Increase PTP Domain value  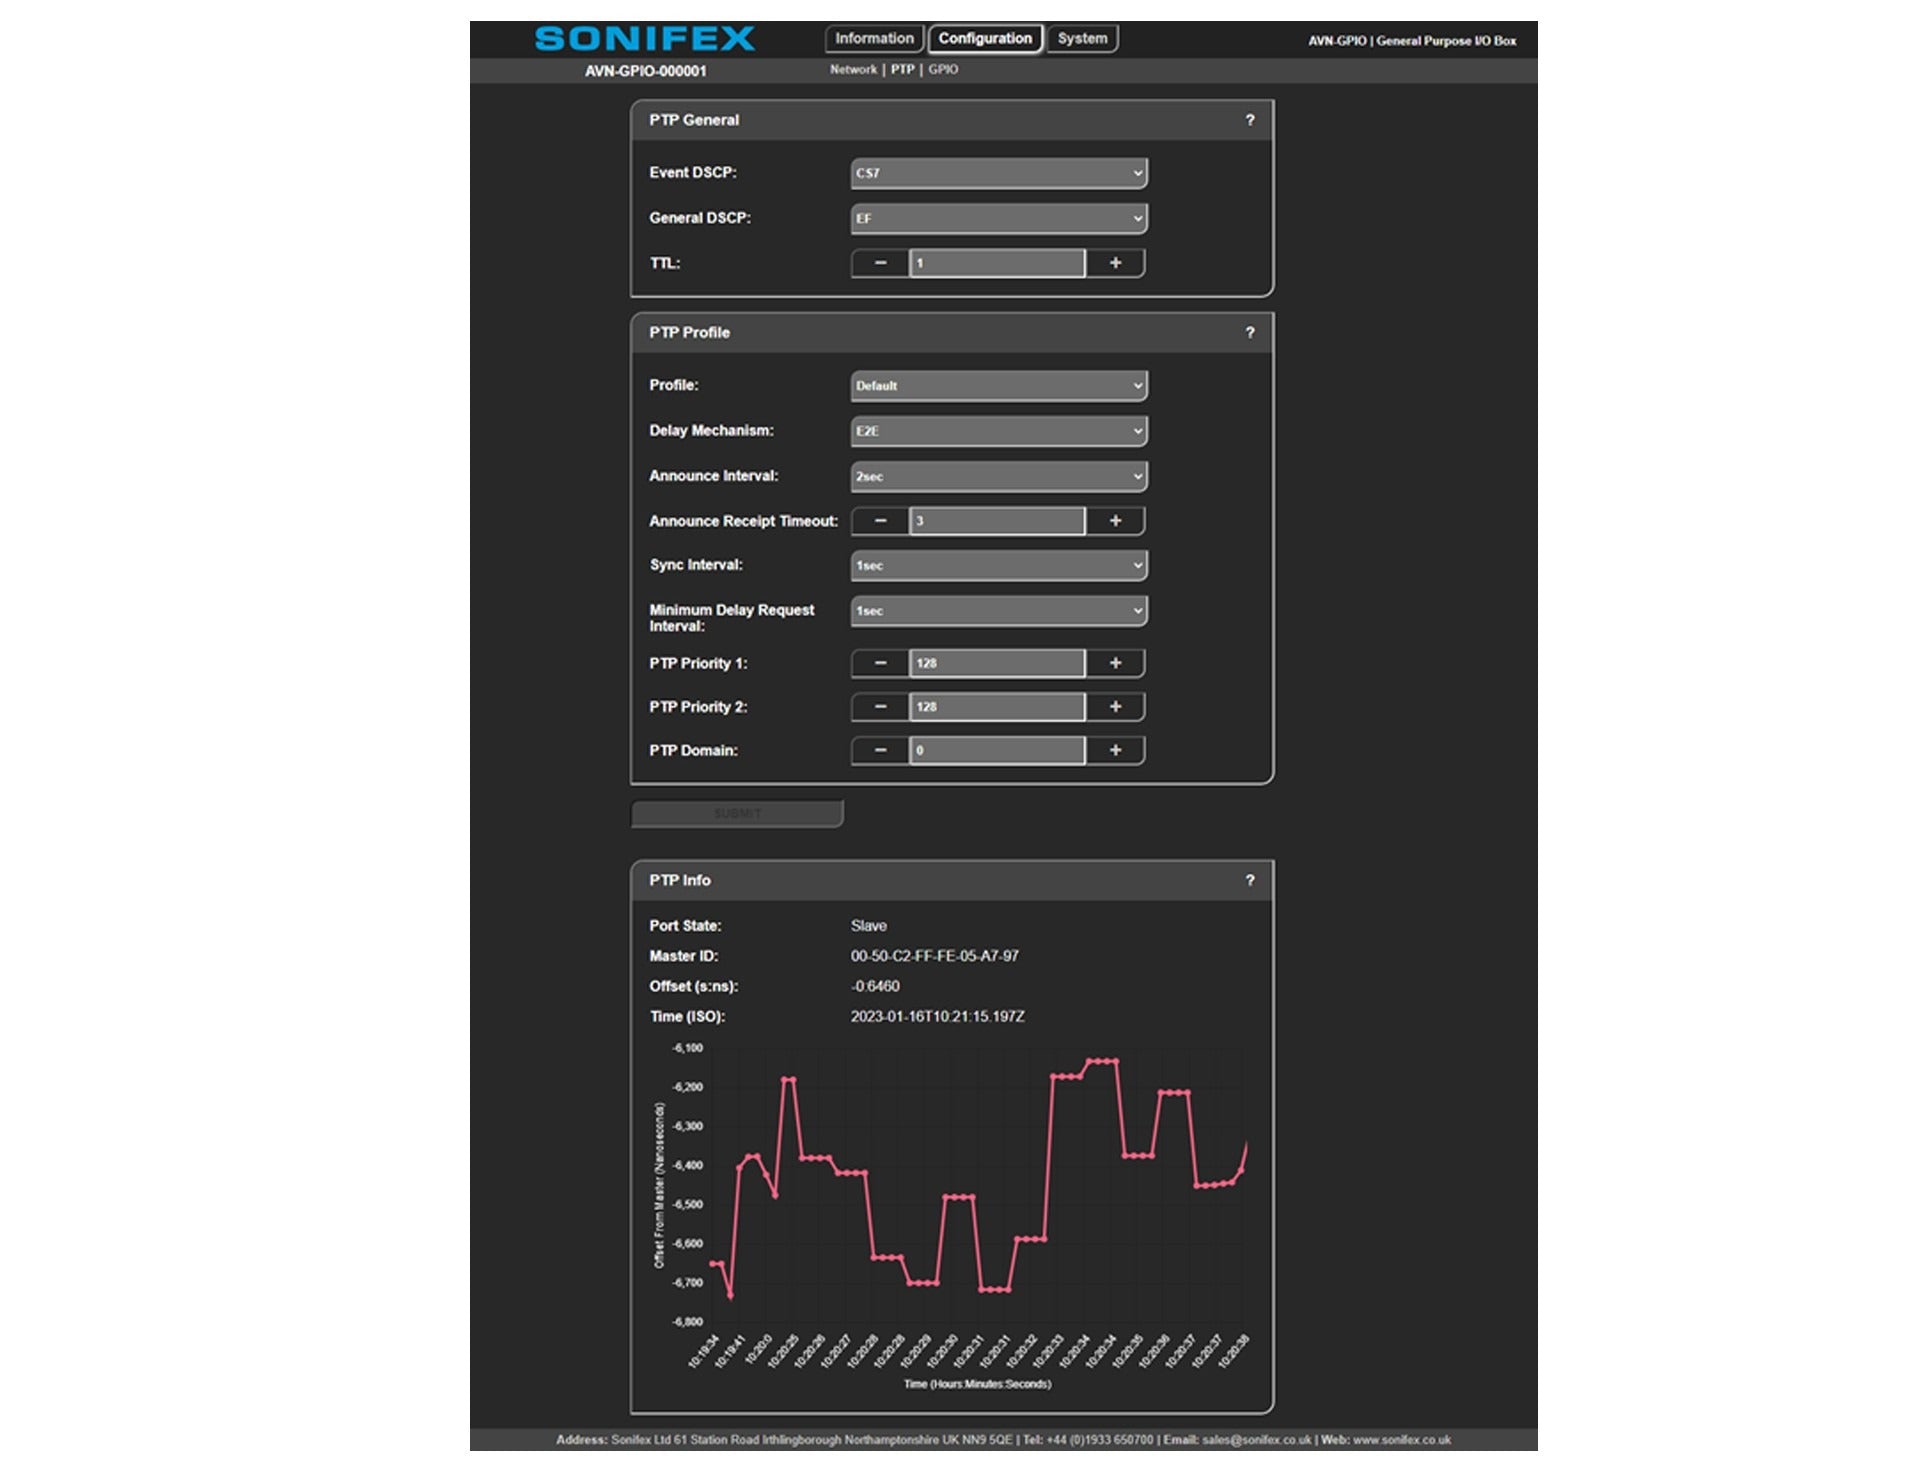[x=1115, y=750]
